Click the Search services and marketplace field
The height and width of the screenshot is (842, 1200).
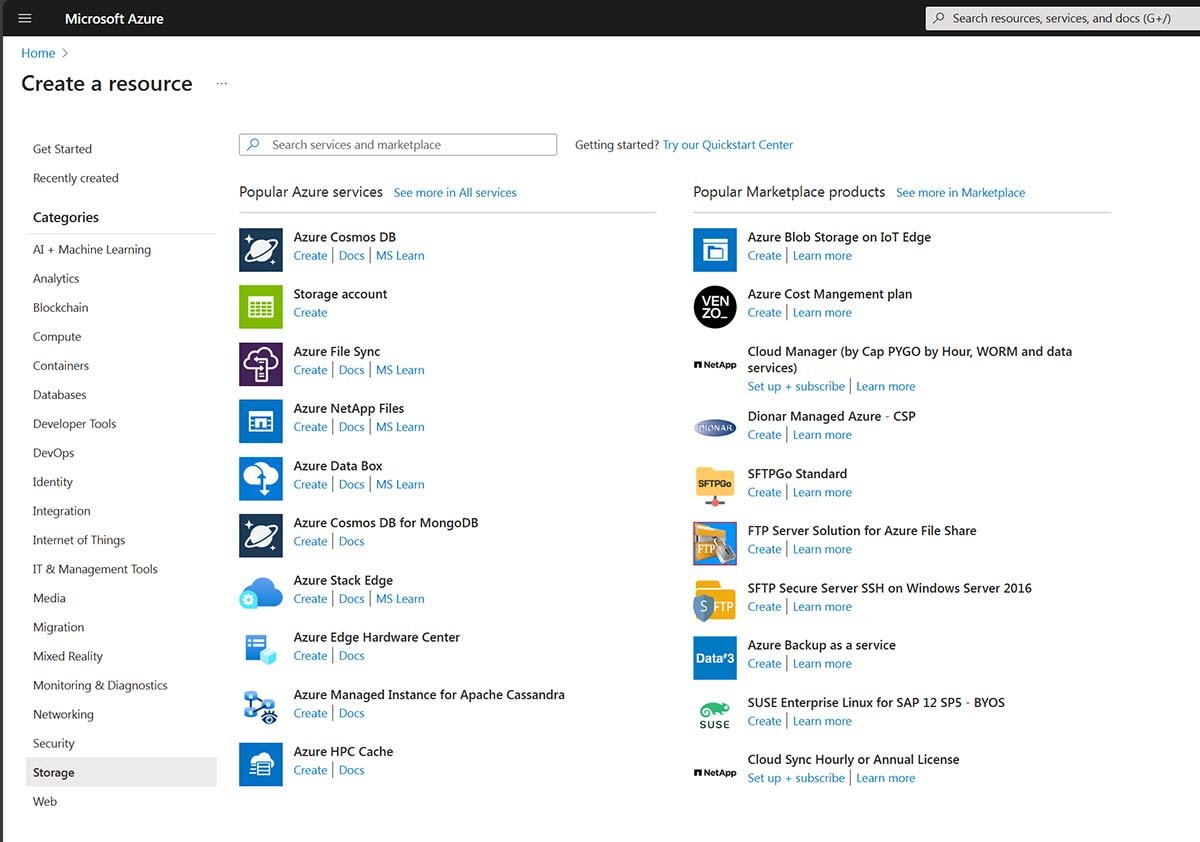(x=397, y=144)
